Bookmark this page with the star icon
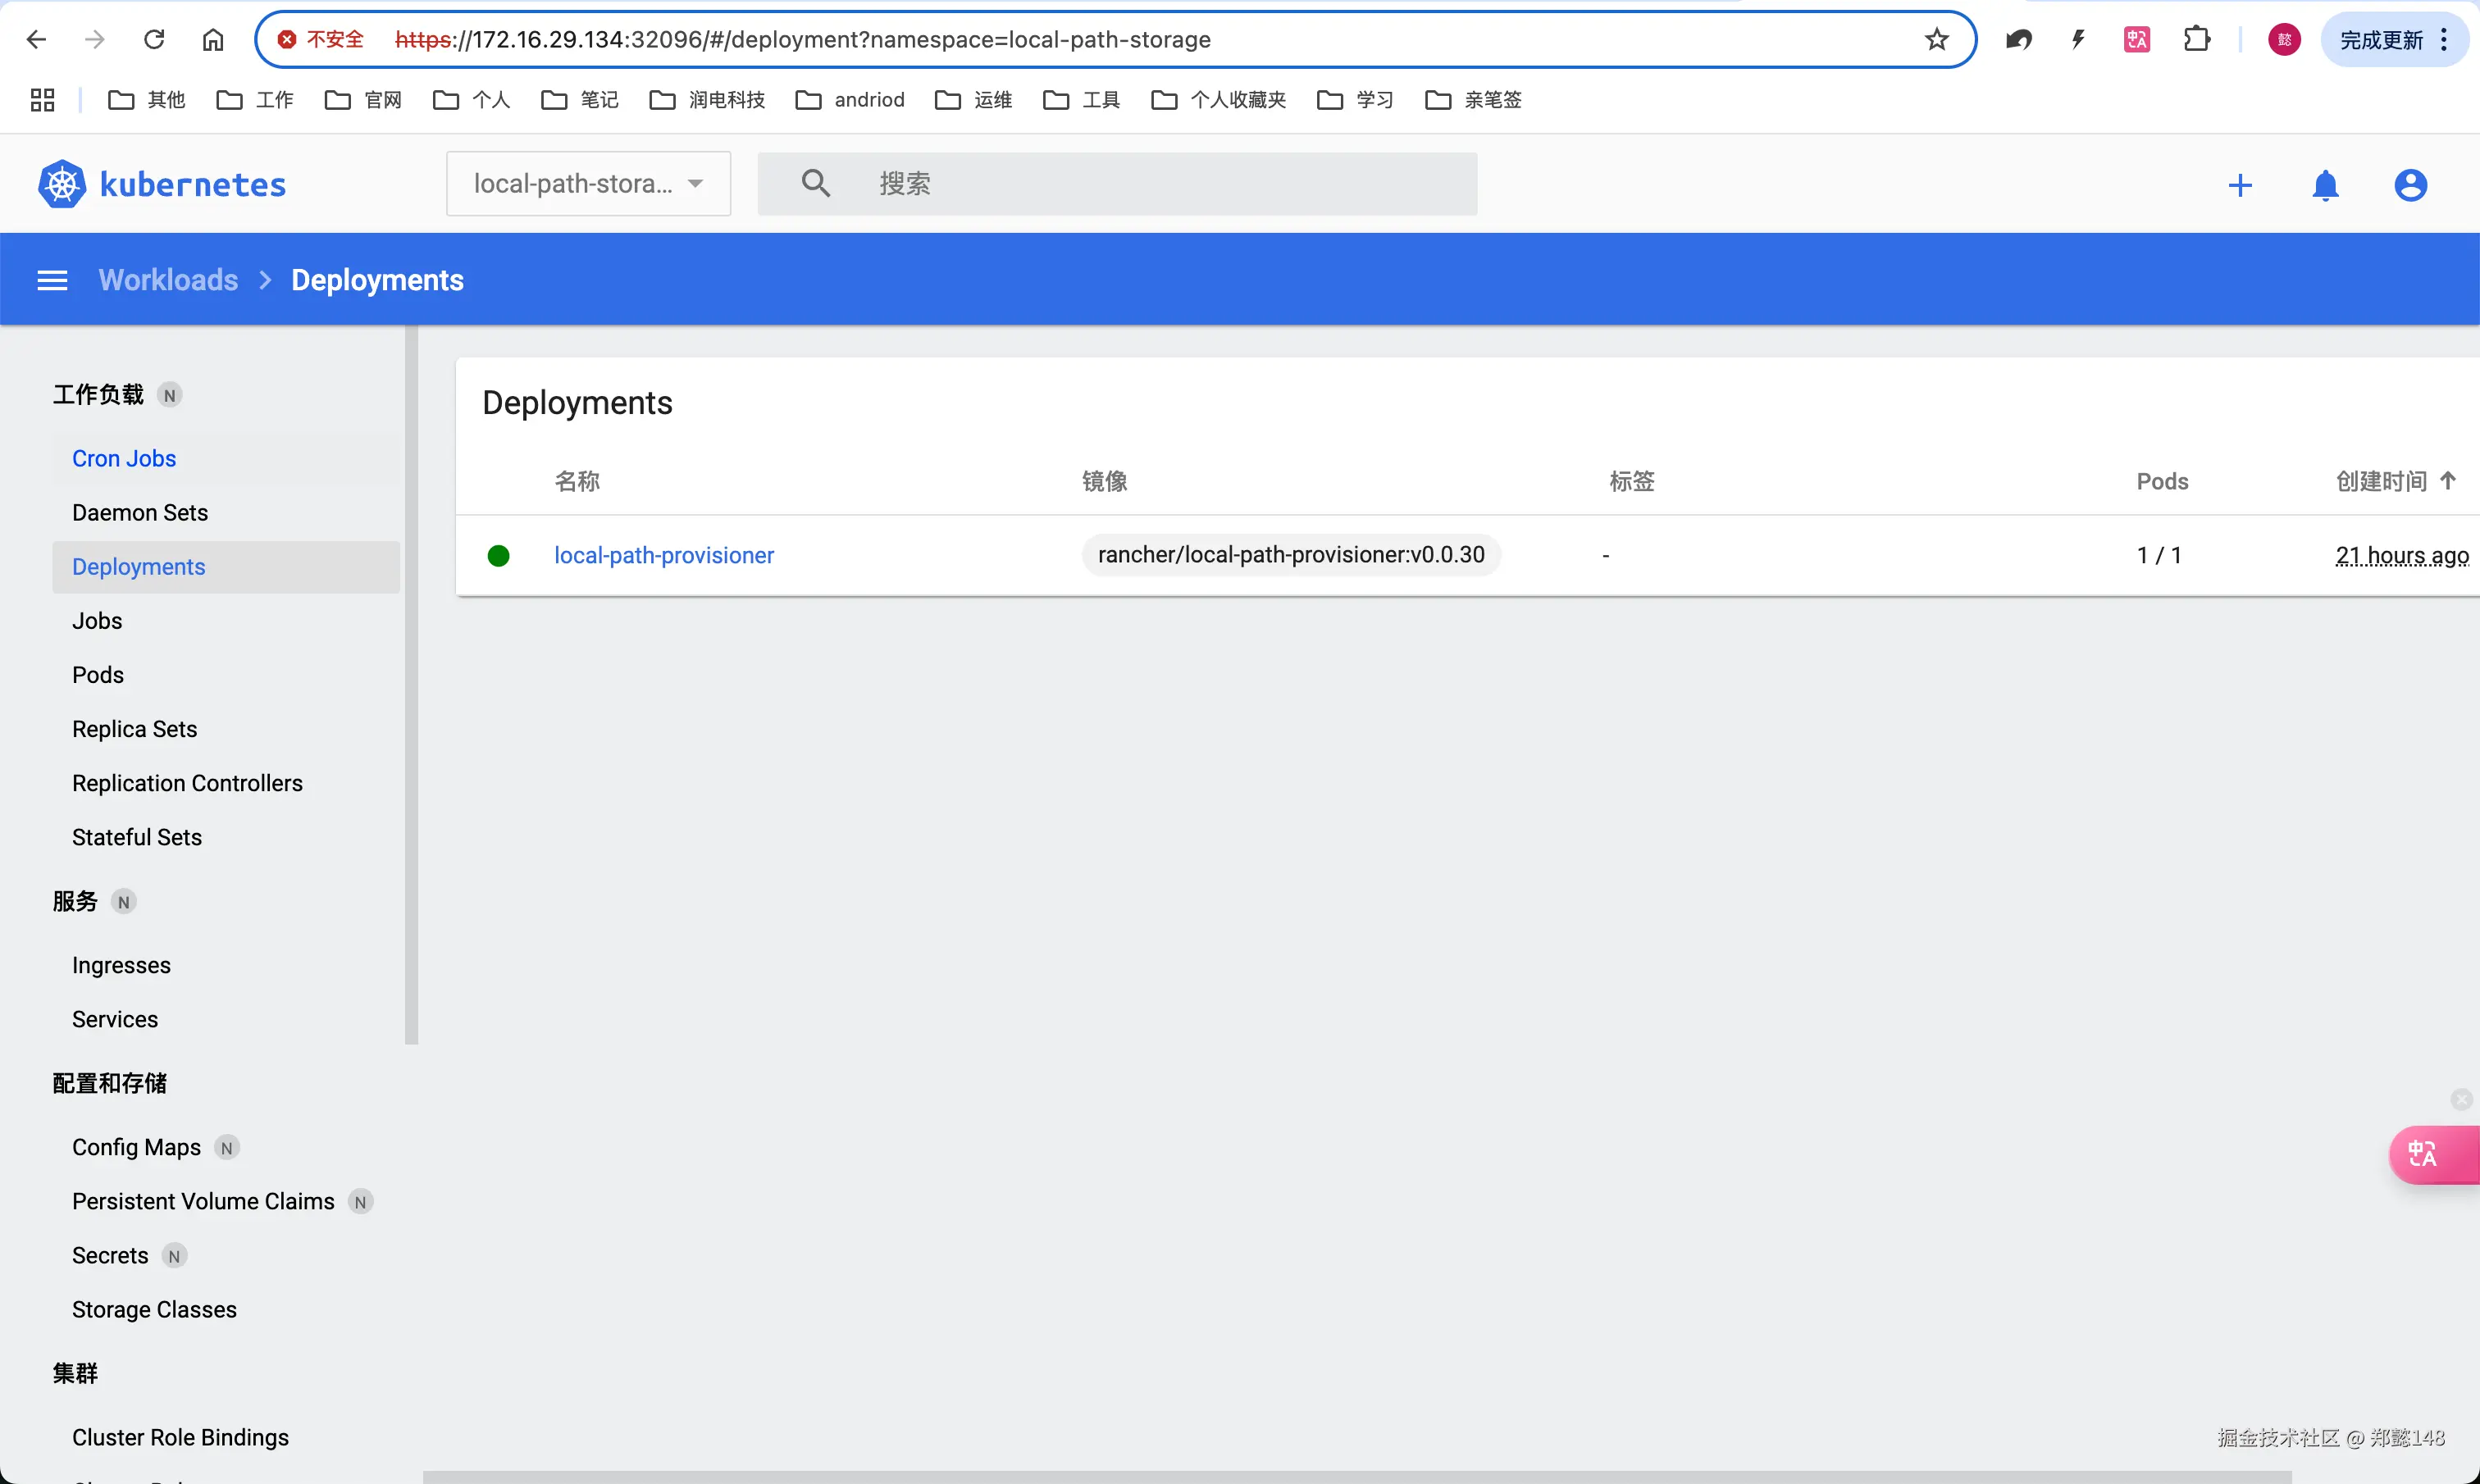 (1937, 40)
